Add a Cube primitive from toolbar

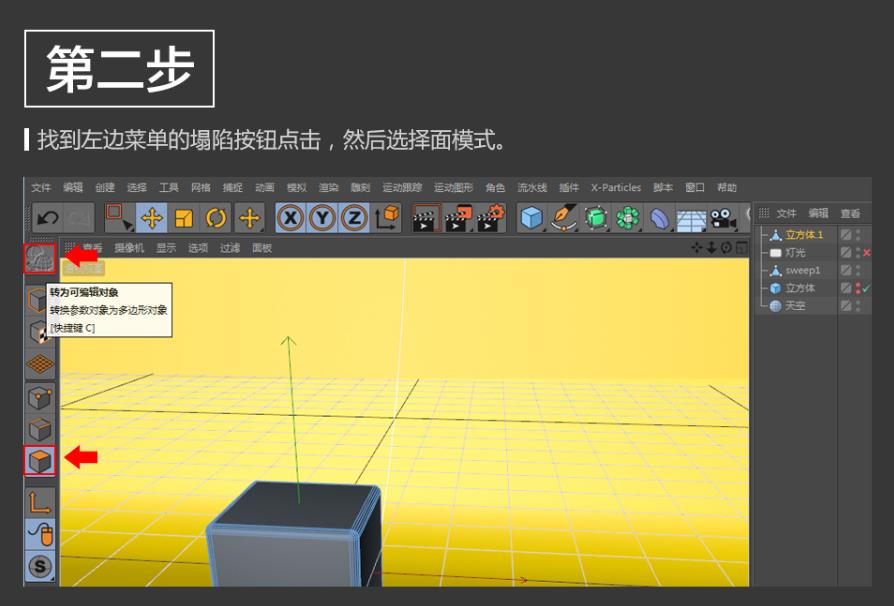(532, 217)
